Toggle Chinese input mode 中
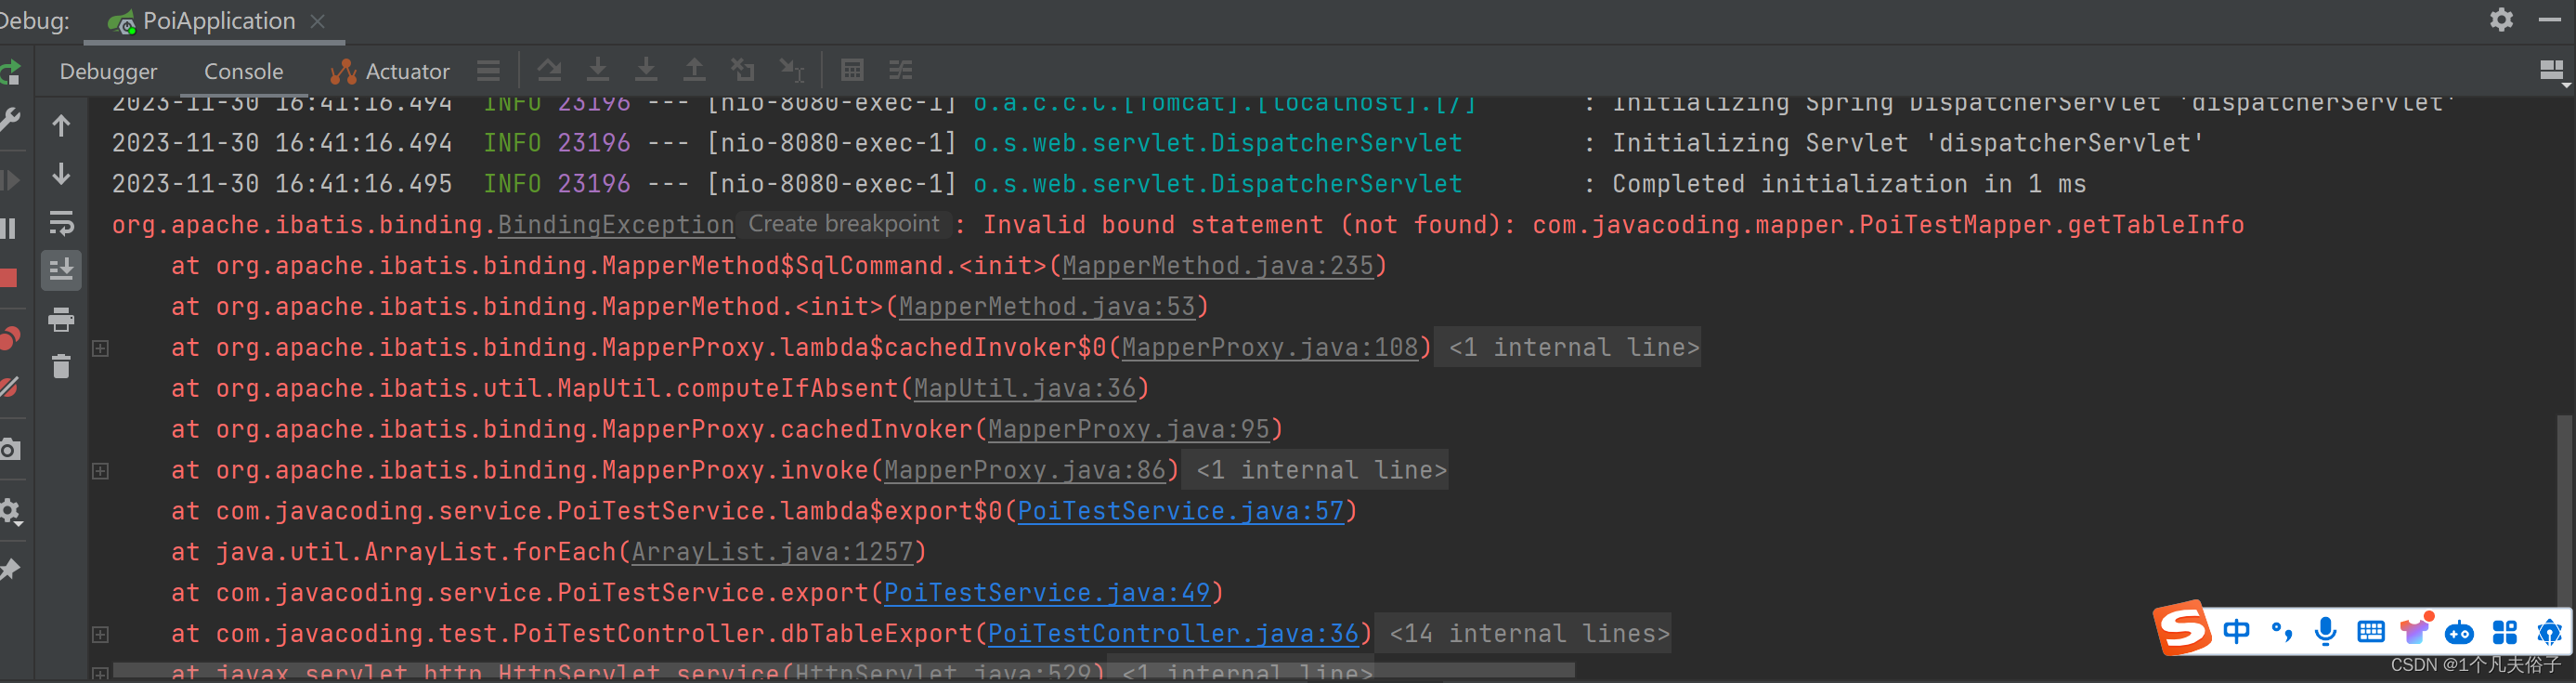Viewport: 2576px width, 683px height. (2236, 632)
